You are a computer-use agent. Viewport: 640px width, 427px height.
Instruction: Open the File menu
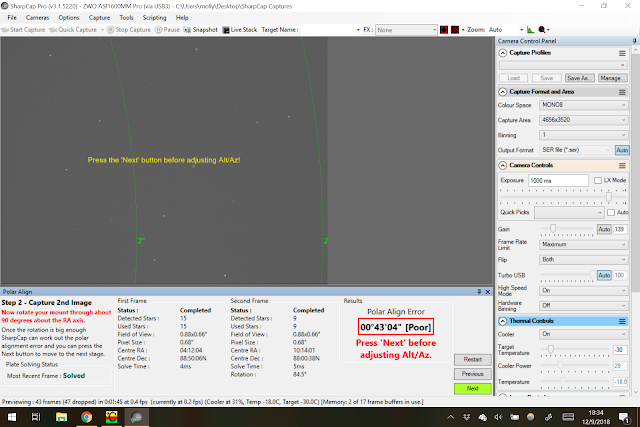[12, 18]
